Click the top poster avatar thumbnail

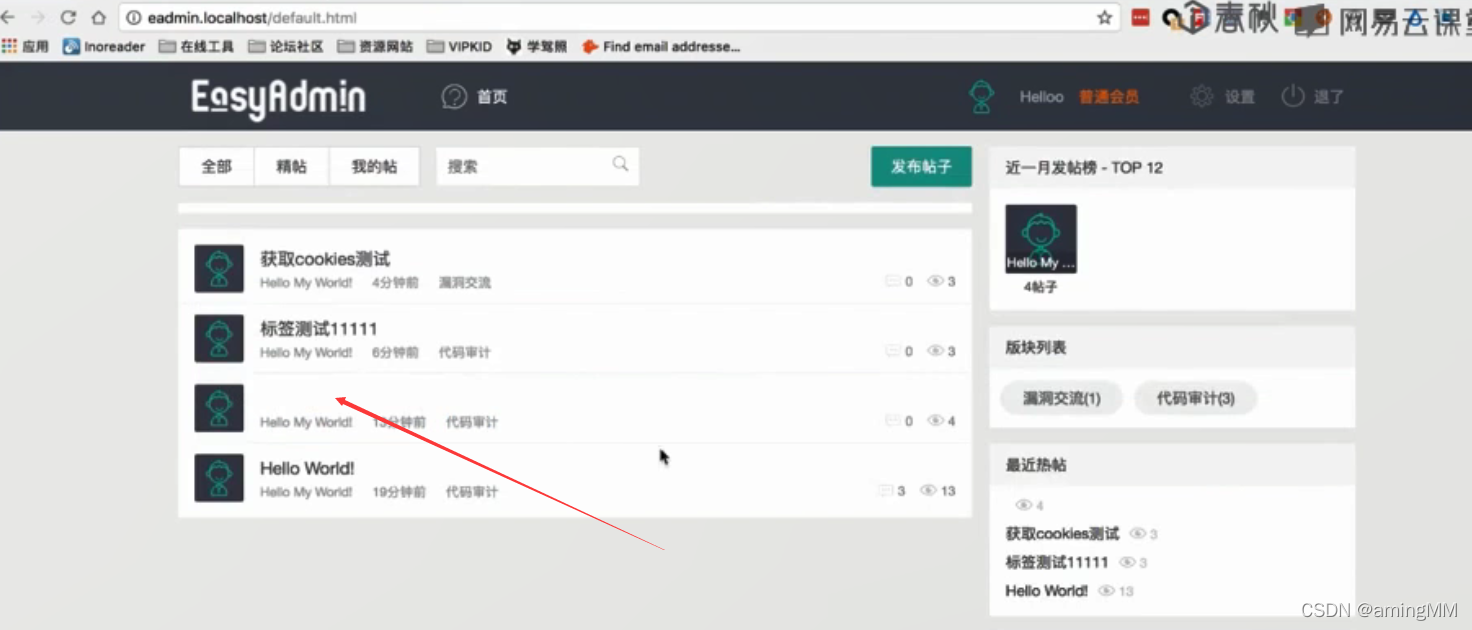1040,237
